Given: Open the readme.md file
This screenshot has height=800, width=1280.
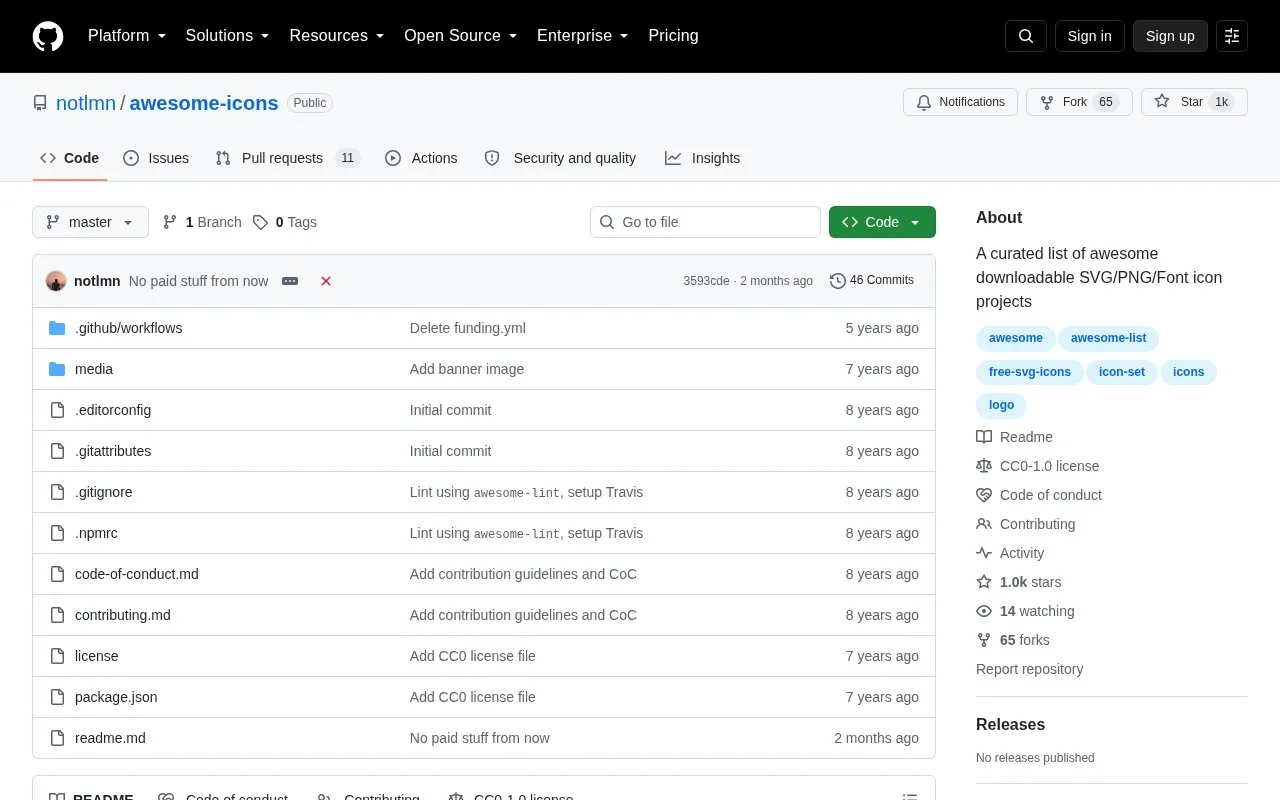Looking at the screenshot, I should point(110,738).
